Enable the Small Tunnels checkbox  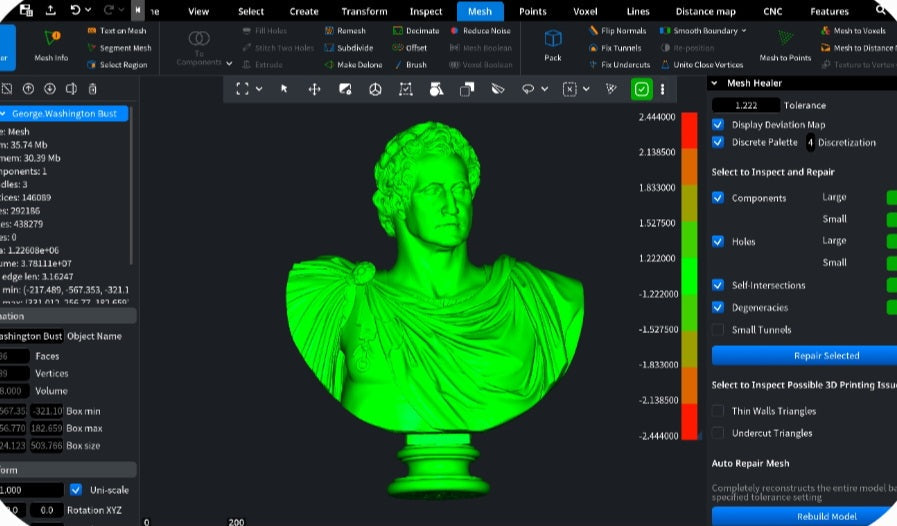click(x=718, y=329)
